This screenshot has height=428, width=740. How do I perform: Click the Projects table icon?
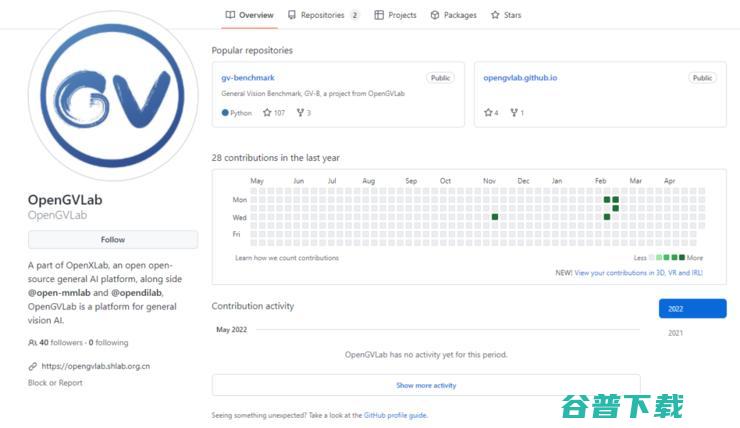[379, 15]
